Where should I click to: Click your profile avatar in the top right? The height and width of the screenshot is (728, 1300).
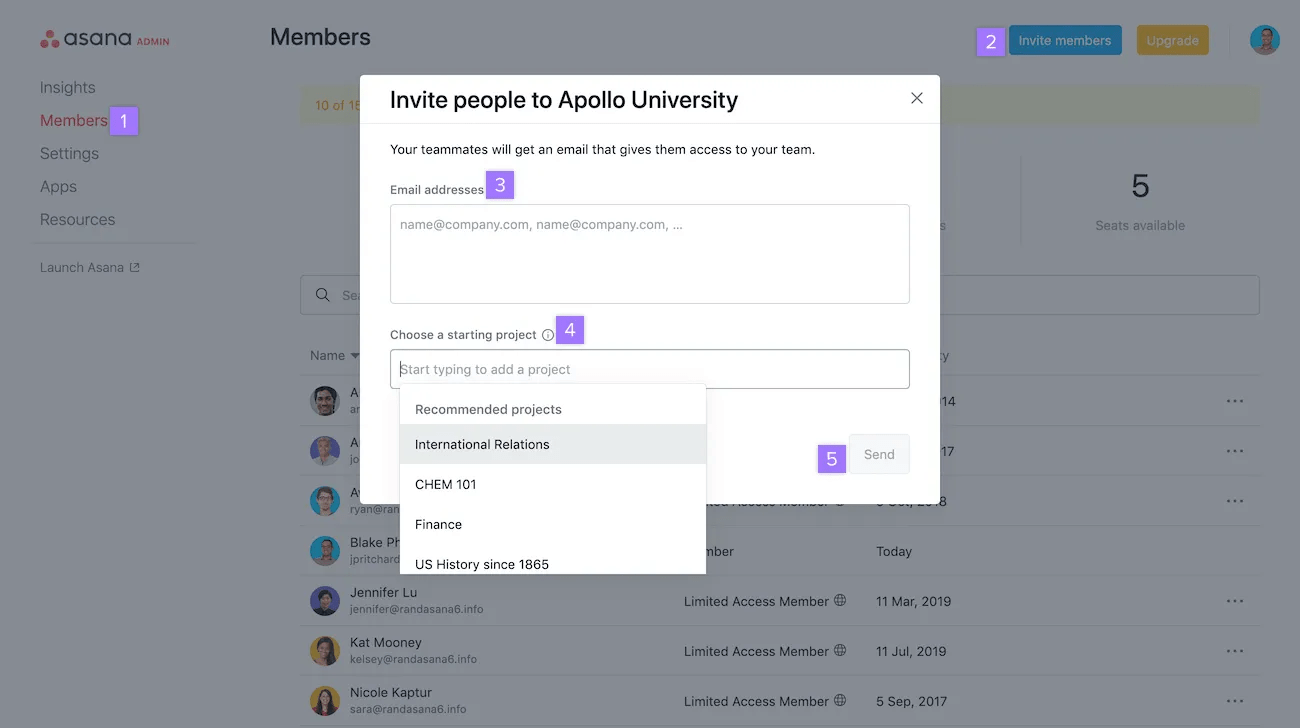coord(1264,40)
